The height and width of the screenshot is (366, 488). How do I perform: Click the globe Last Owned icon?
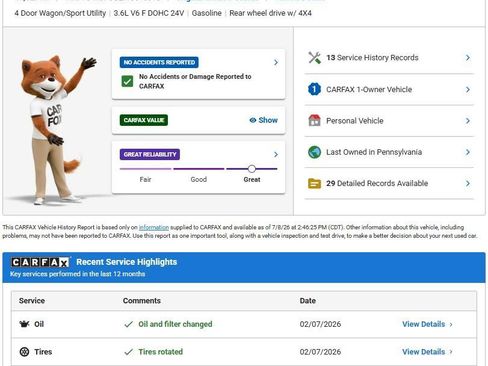pyautogui.click(x=314, y=152)
